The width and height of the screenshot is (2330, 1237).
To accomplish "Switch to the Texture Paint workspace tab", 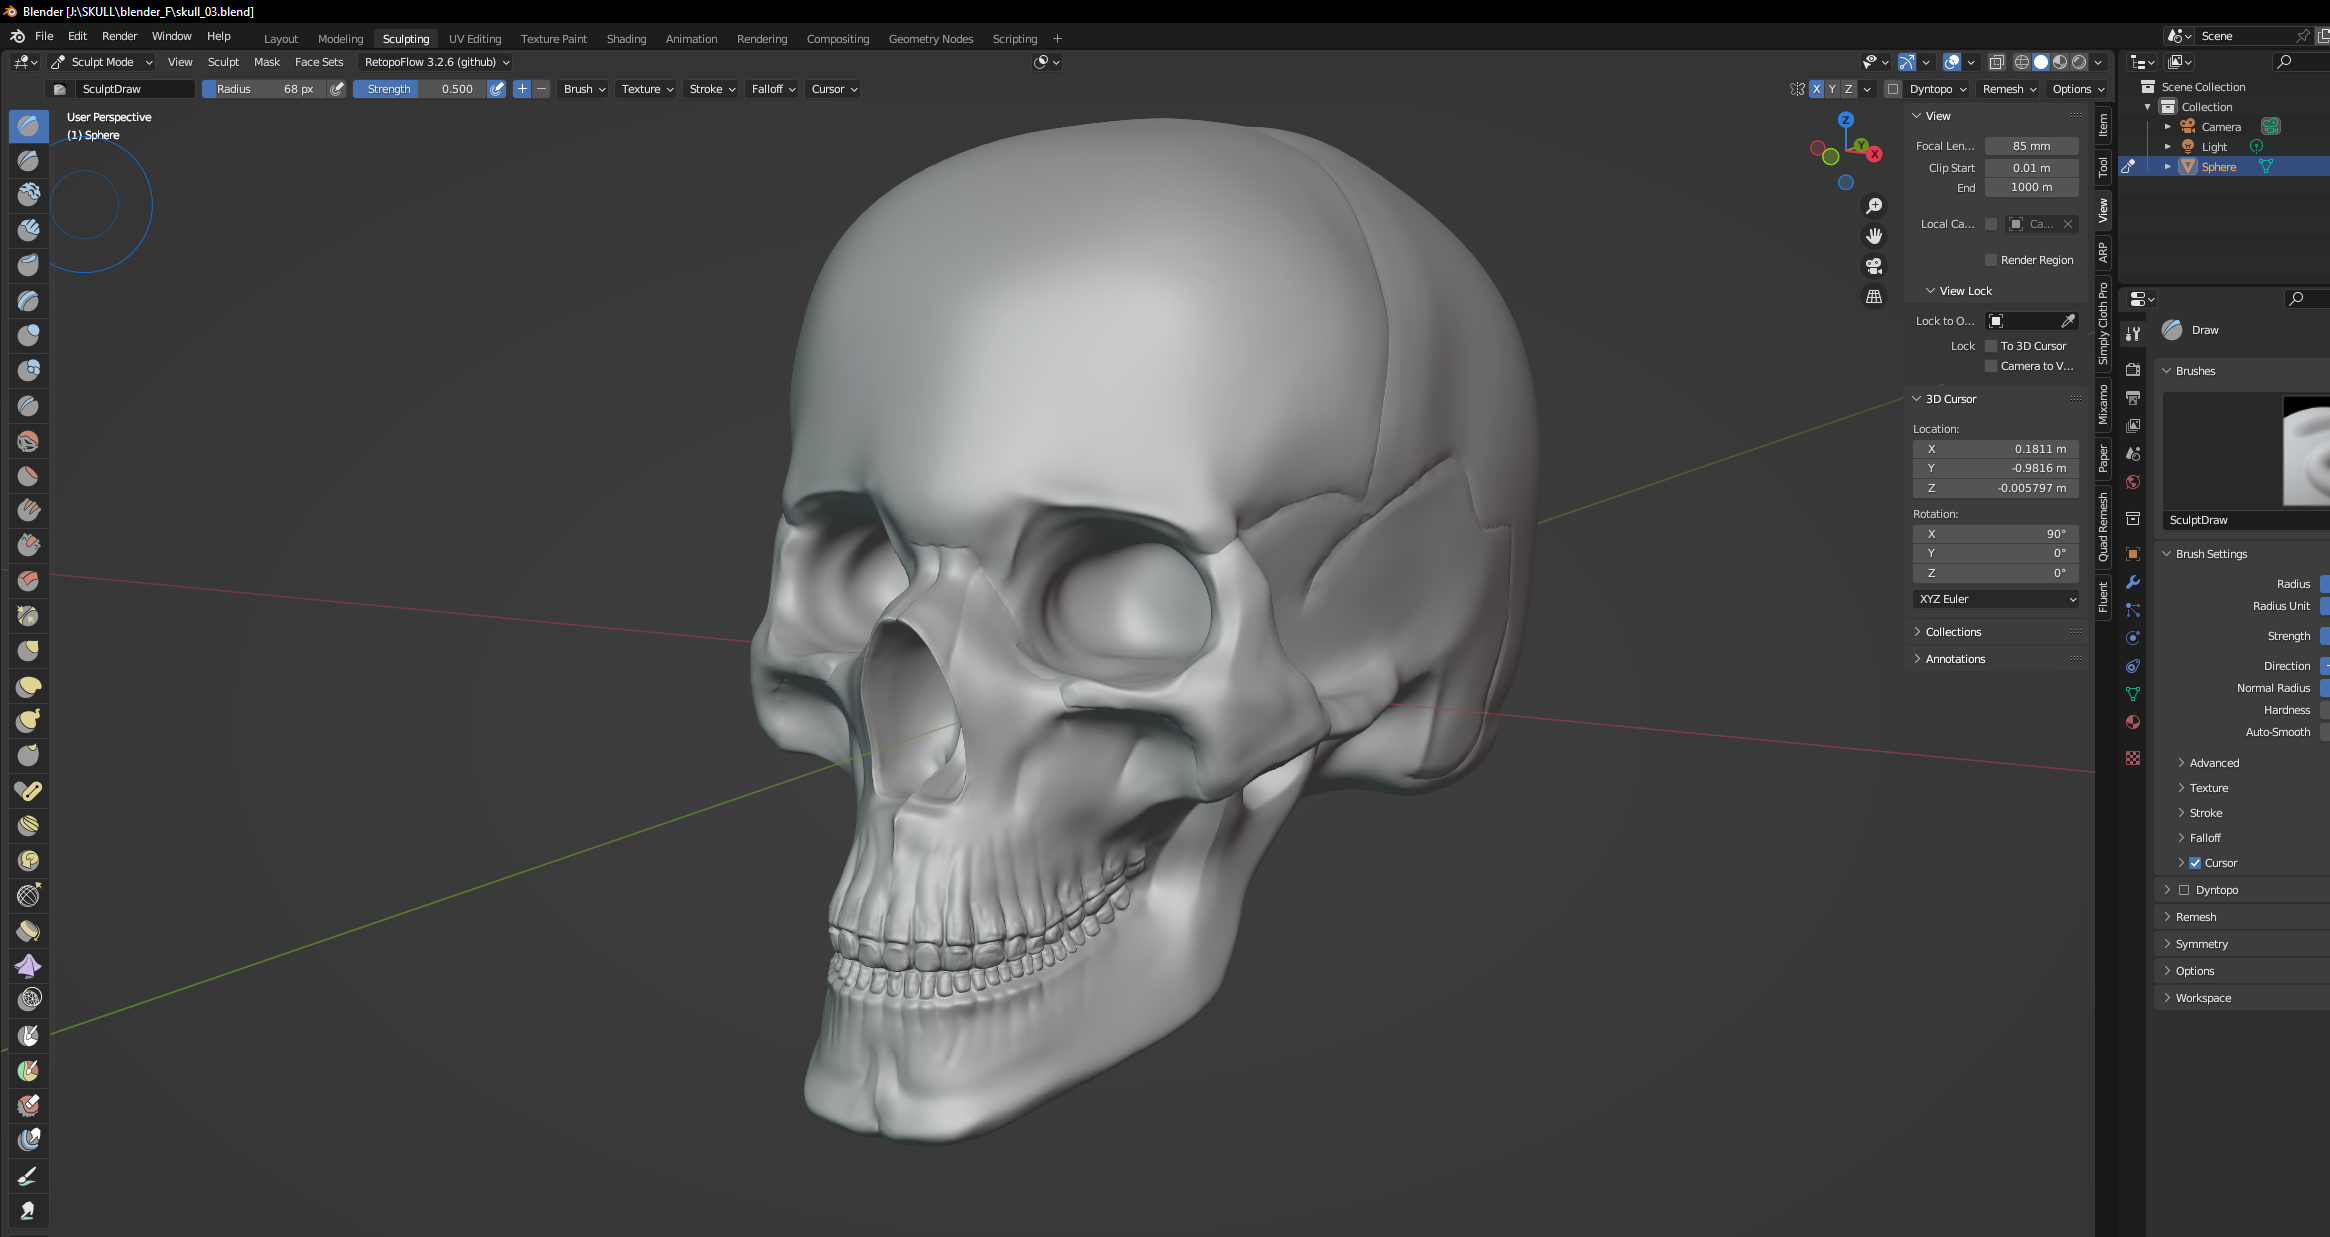I will (553, 39).
